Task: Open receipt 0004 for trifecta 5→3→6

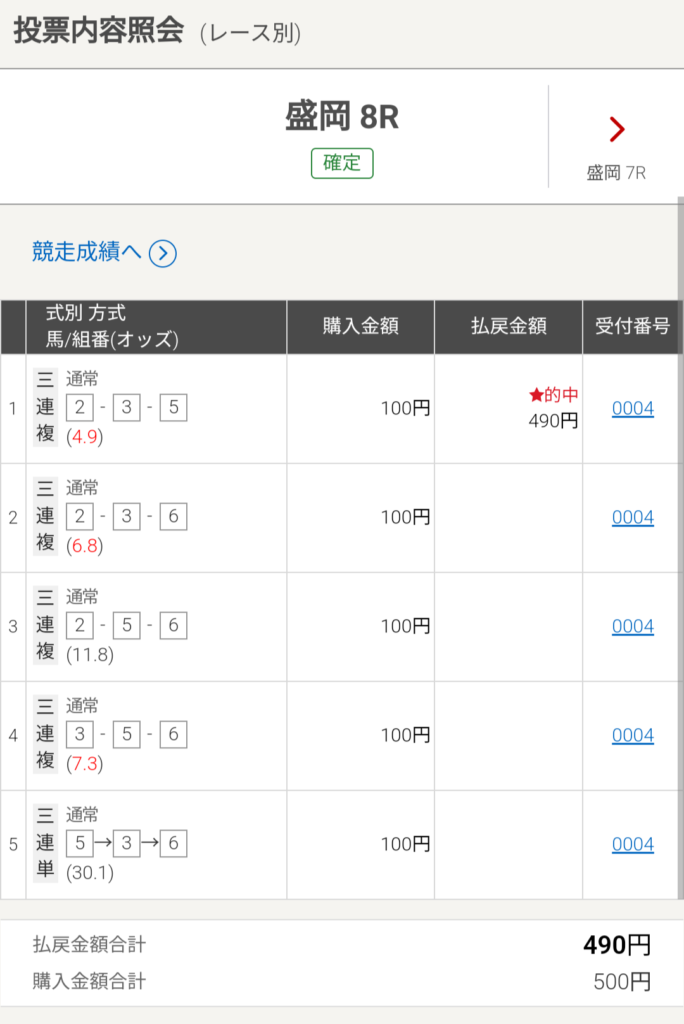Action: 632,844
